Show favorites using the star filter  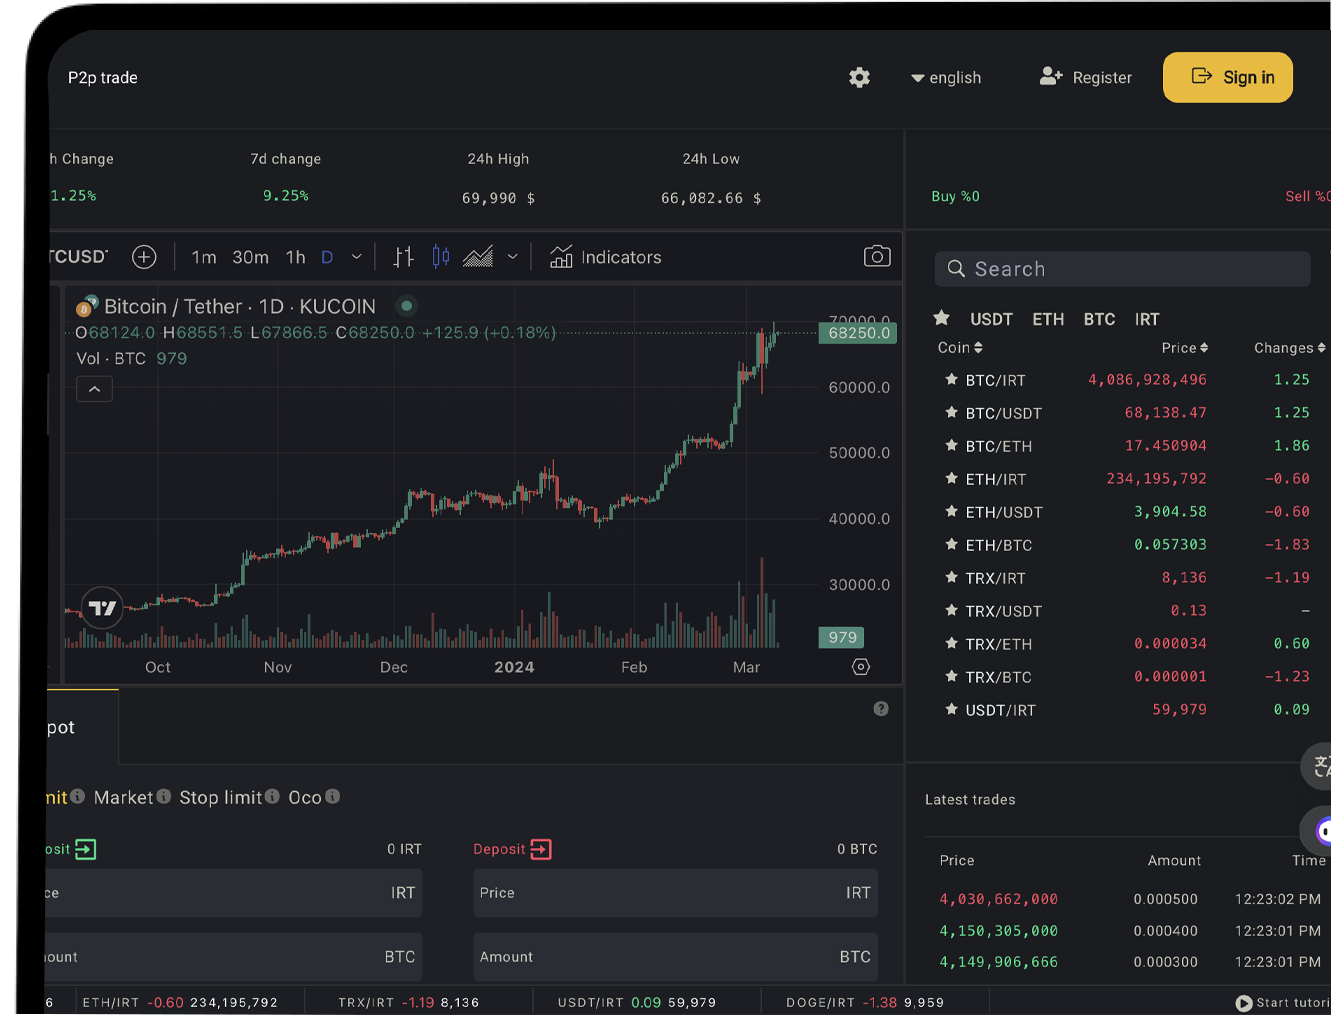pyautogui.click(x=941, y=318)
